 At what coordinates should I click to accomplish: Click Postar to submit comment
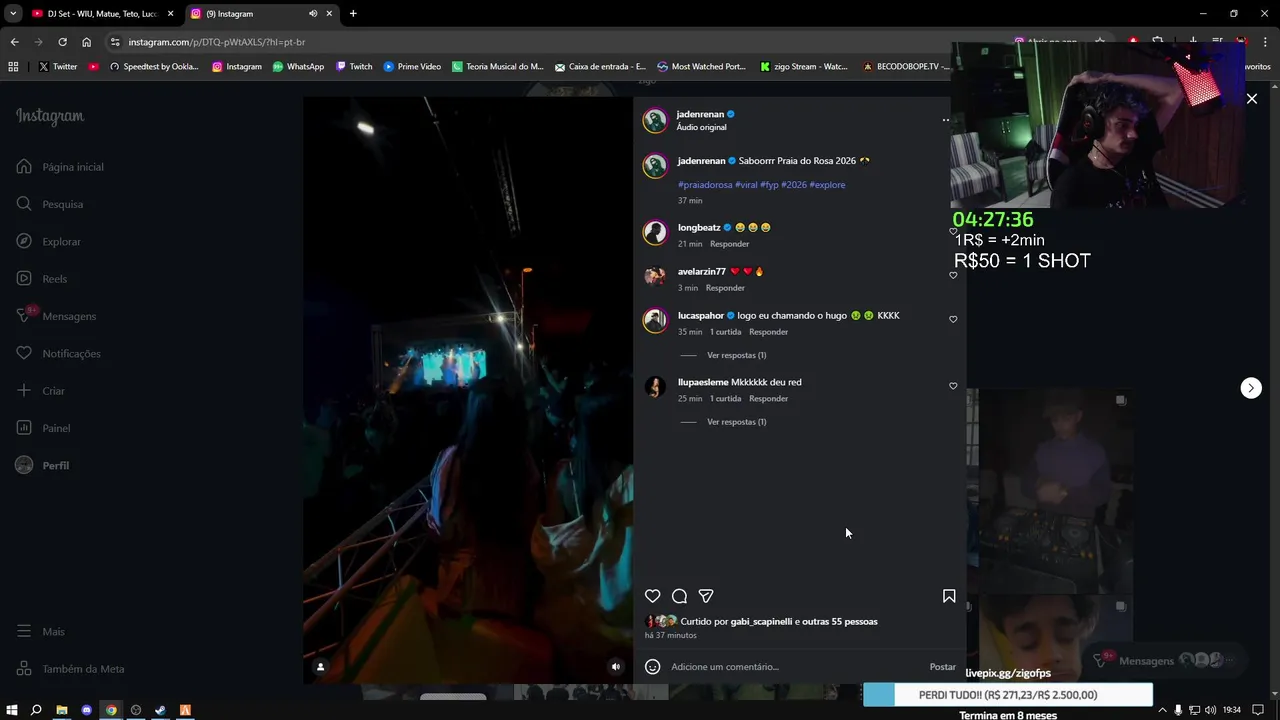click(x=942, y=667)
